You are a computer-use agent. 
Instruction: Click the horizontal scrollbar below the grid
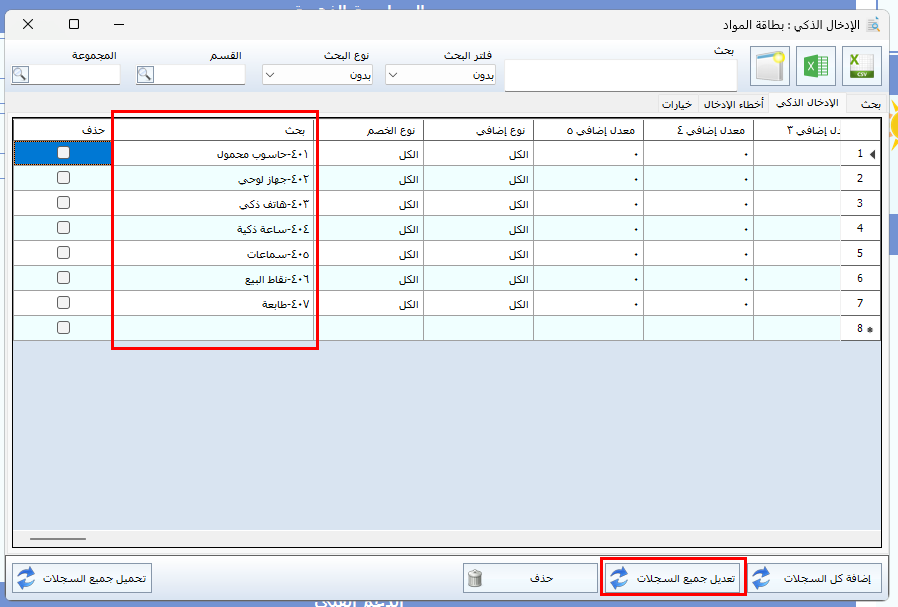58,539
